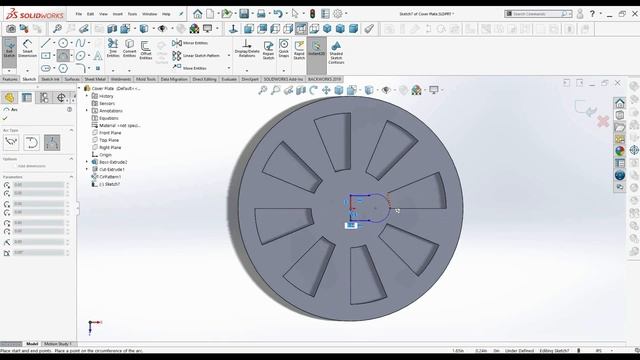
Task: Toggle the Rapid Sketch mode
Action: coord(299,50)
